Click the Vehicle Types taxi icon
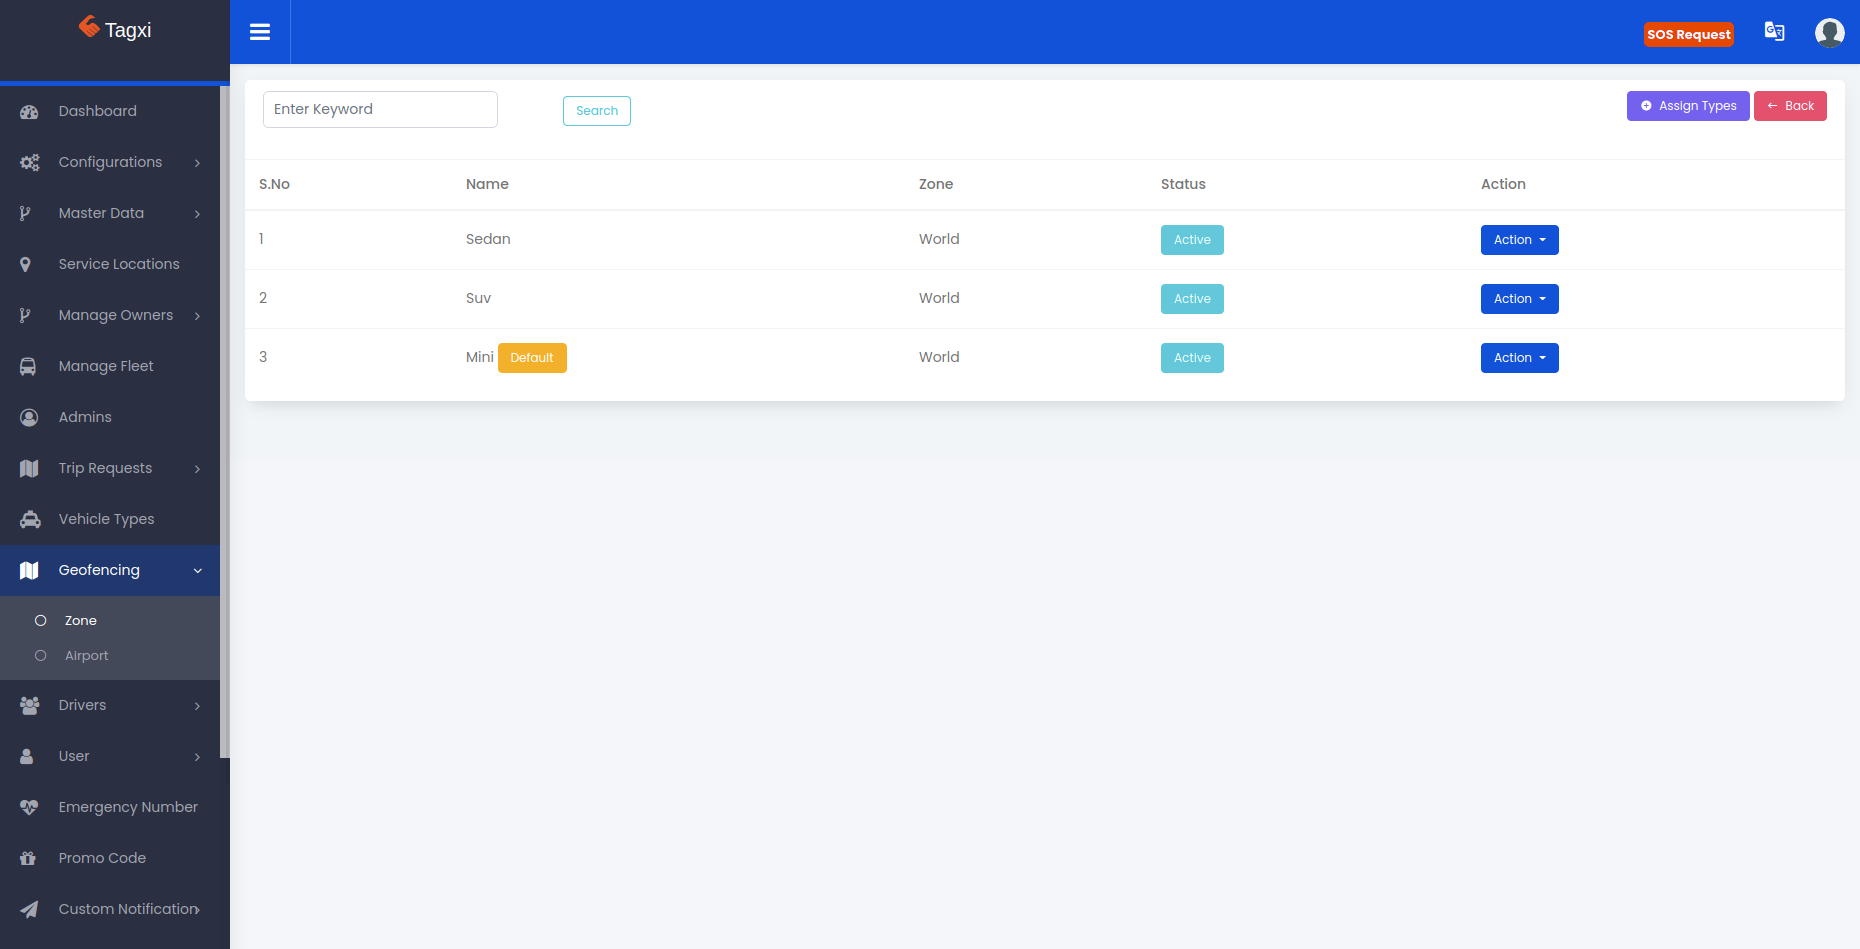Image resolution: width=1860 pixels, height=949 pixels. (x=30, y=520)
